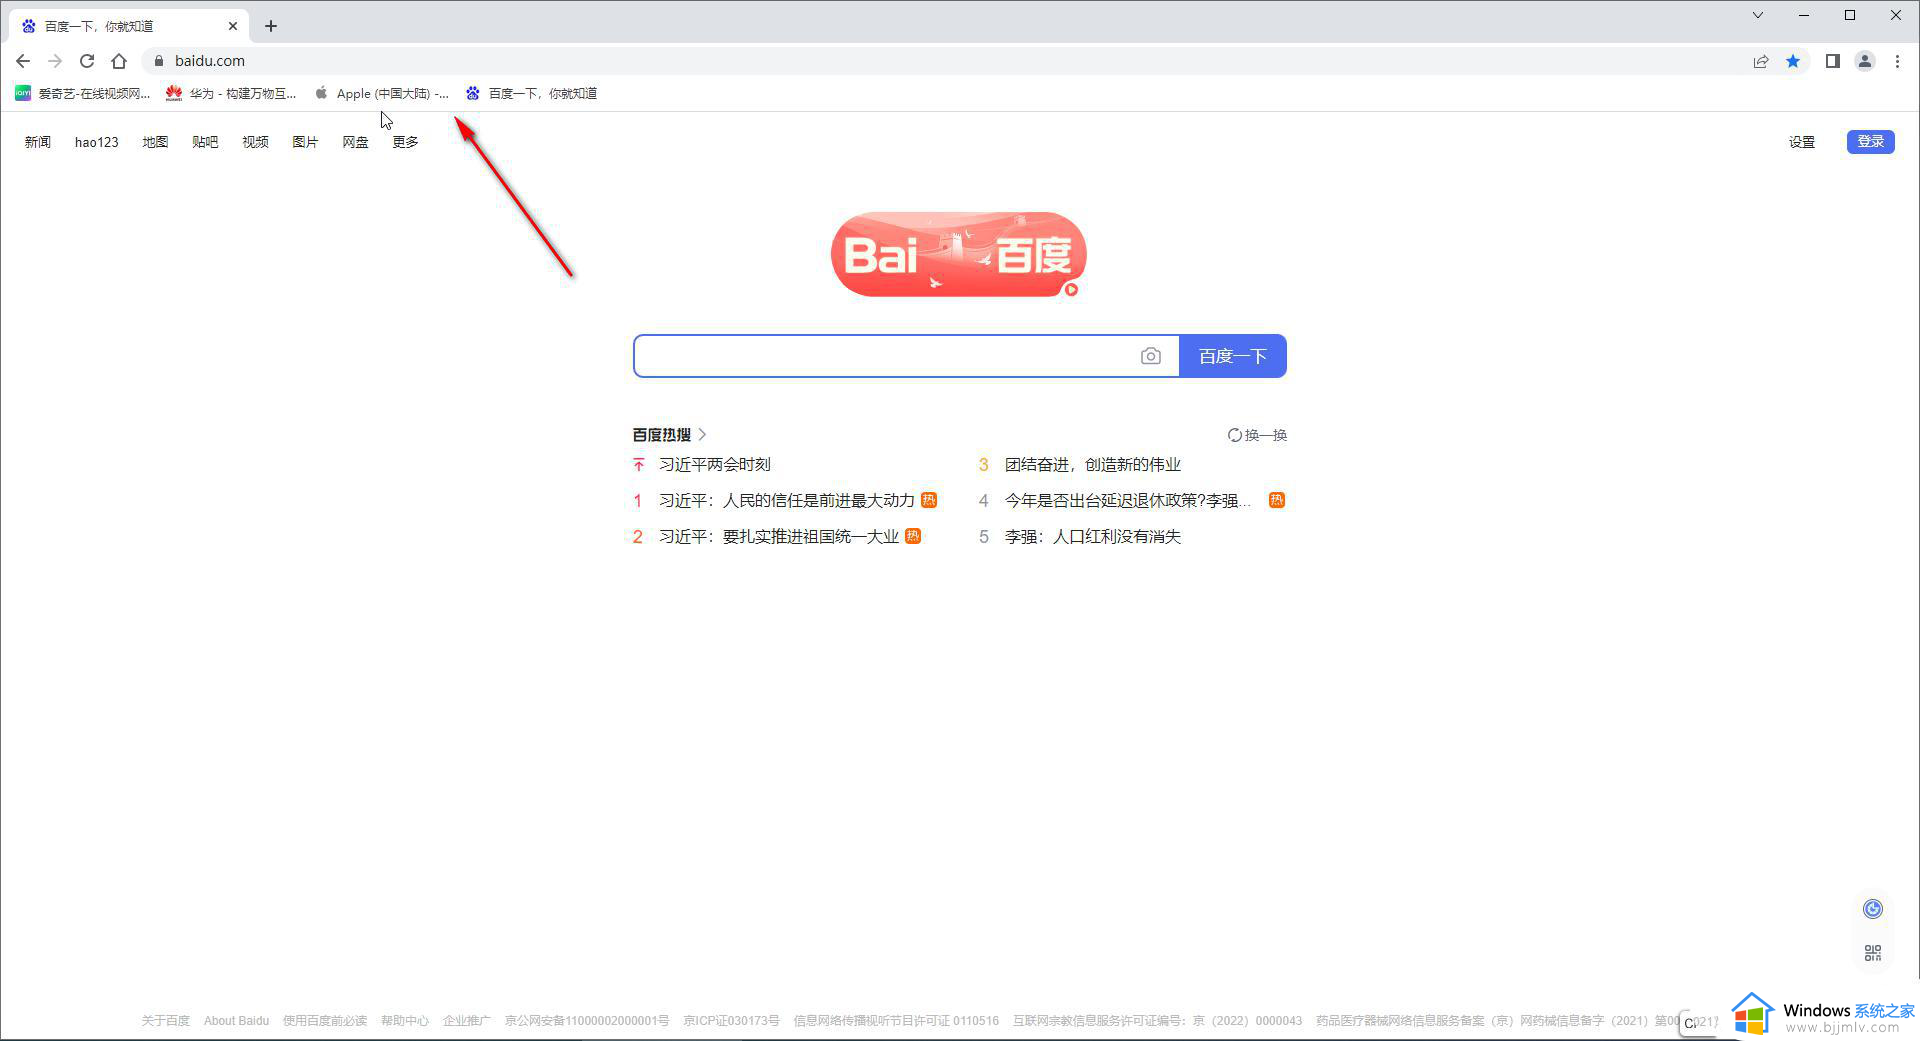Open the 贴吧 nav link
1920x1041 pixels.
click(x=205, y=142)
